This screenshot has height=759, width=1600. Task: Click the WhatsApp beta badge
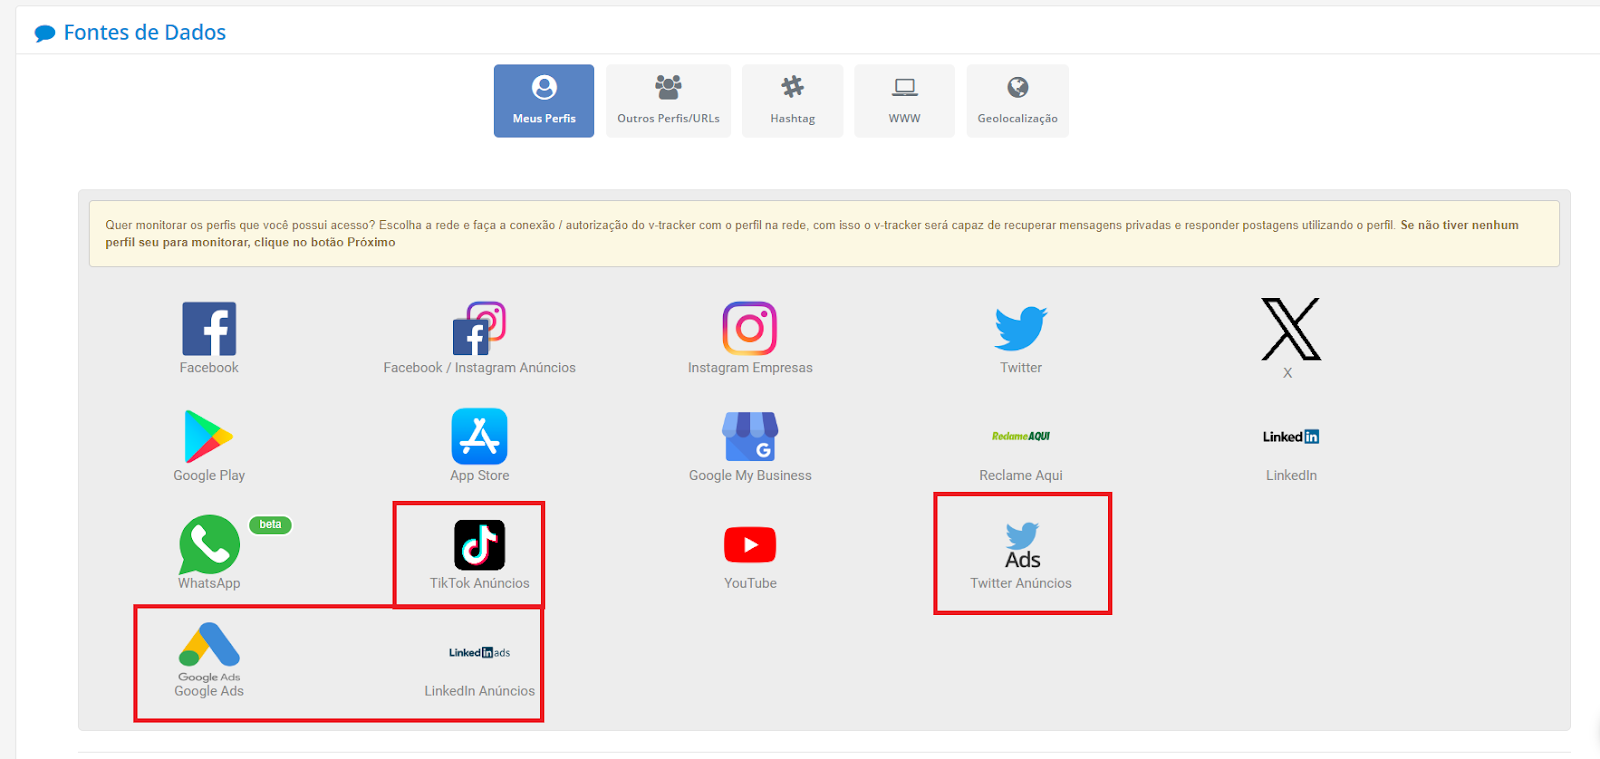tap(270, 525)
